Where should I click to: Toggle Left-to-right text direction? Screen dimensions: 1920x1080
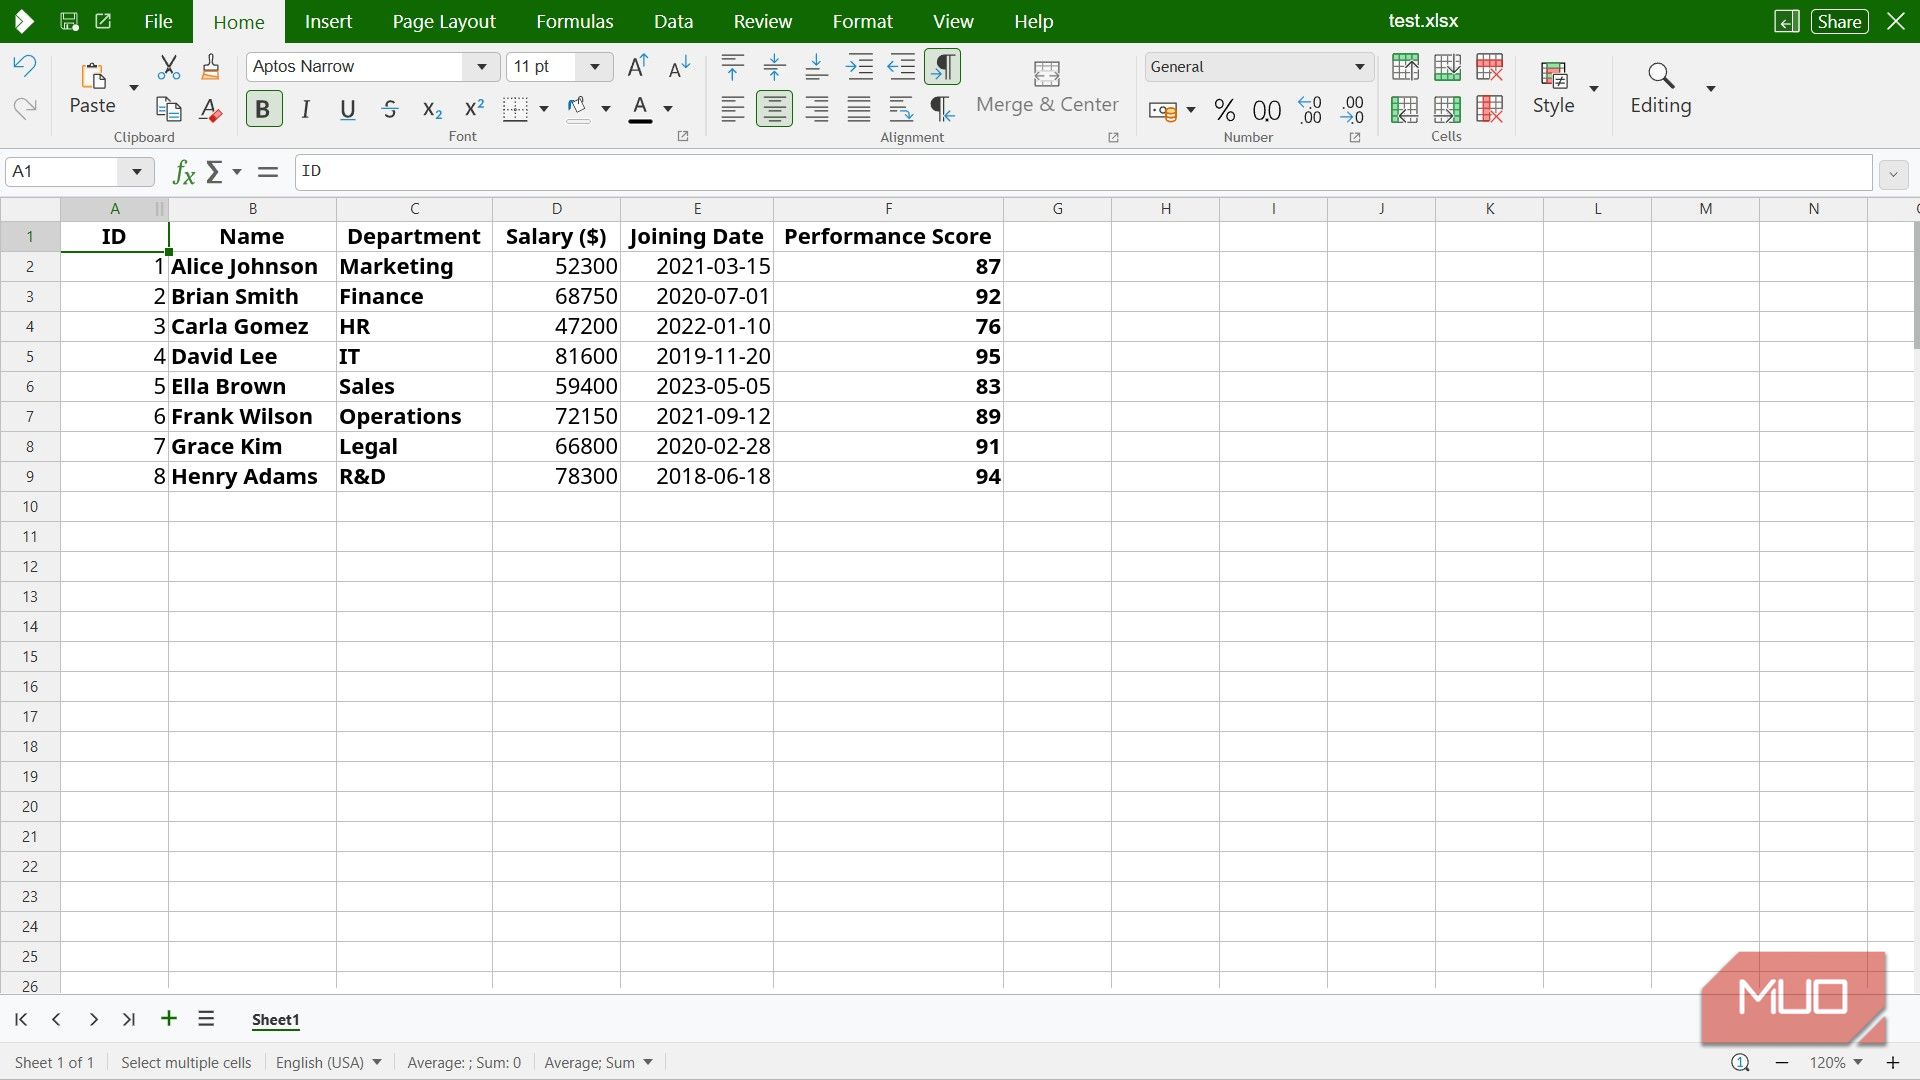(942, 67)
